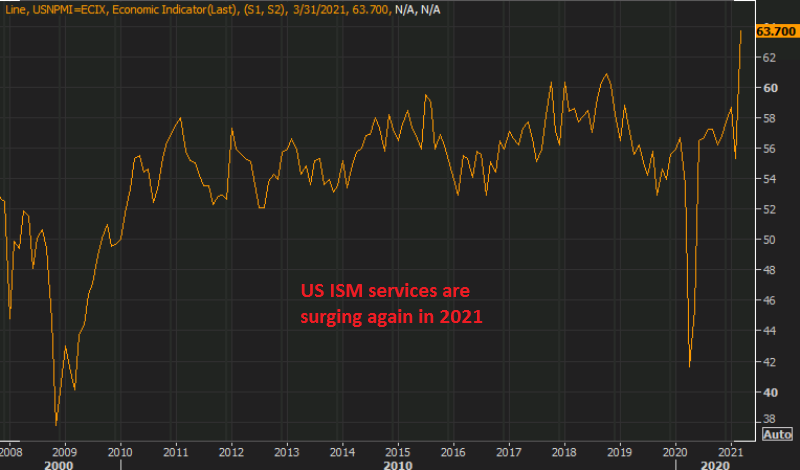The width and height of the screenshot is (800, 470).
Task: Click the 58 value on price axis
Action: [x=769, y=118]
